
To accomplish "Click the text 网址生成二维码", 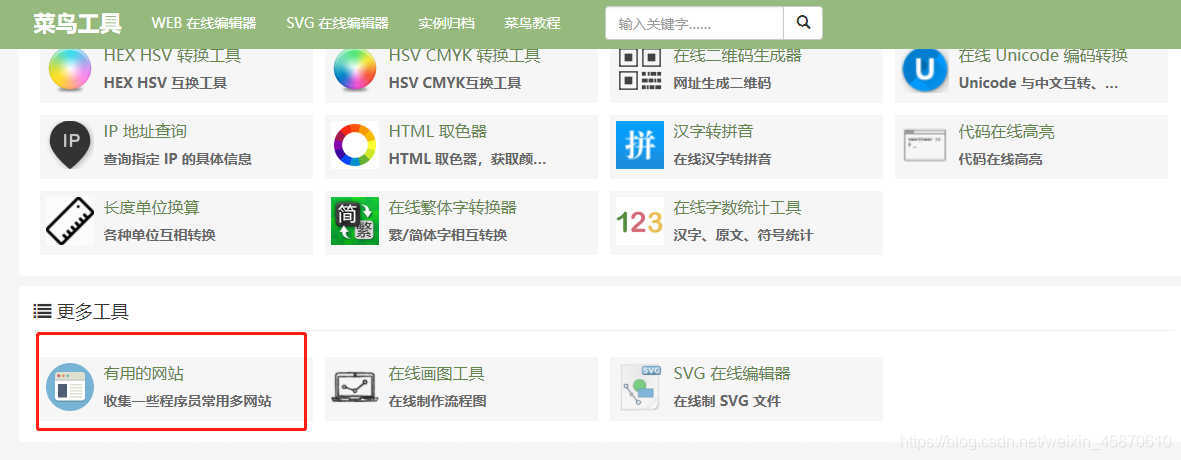I will click(722, 83).
